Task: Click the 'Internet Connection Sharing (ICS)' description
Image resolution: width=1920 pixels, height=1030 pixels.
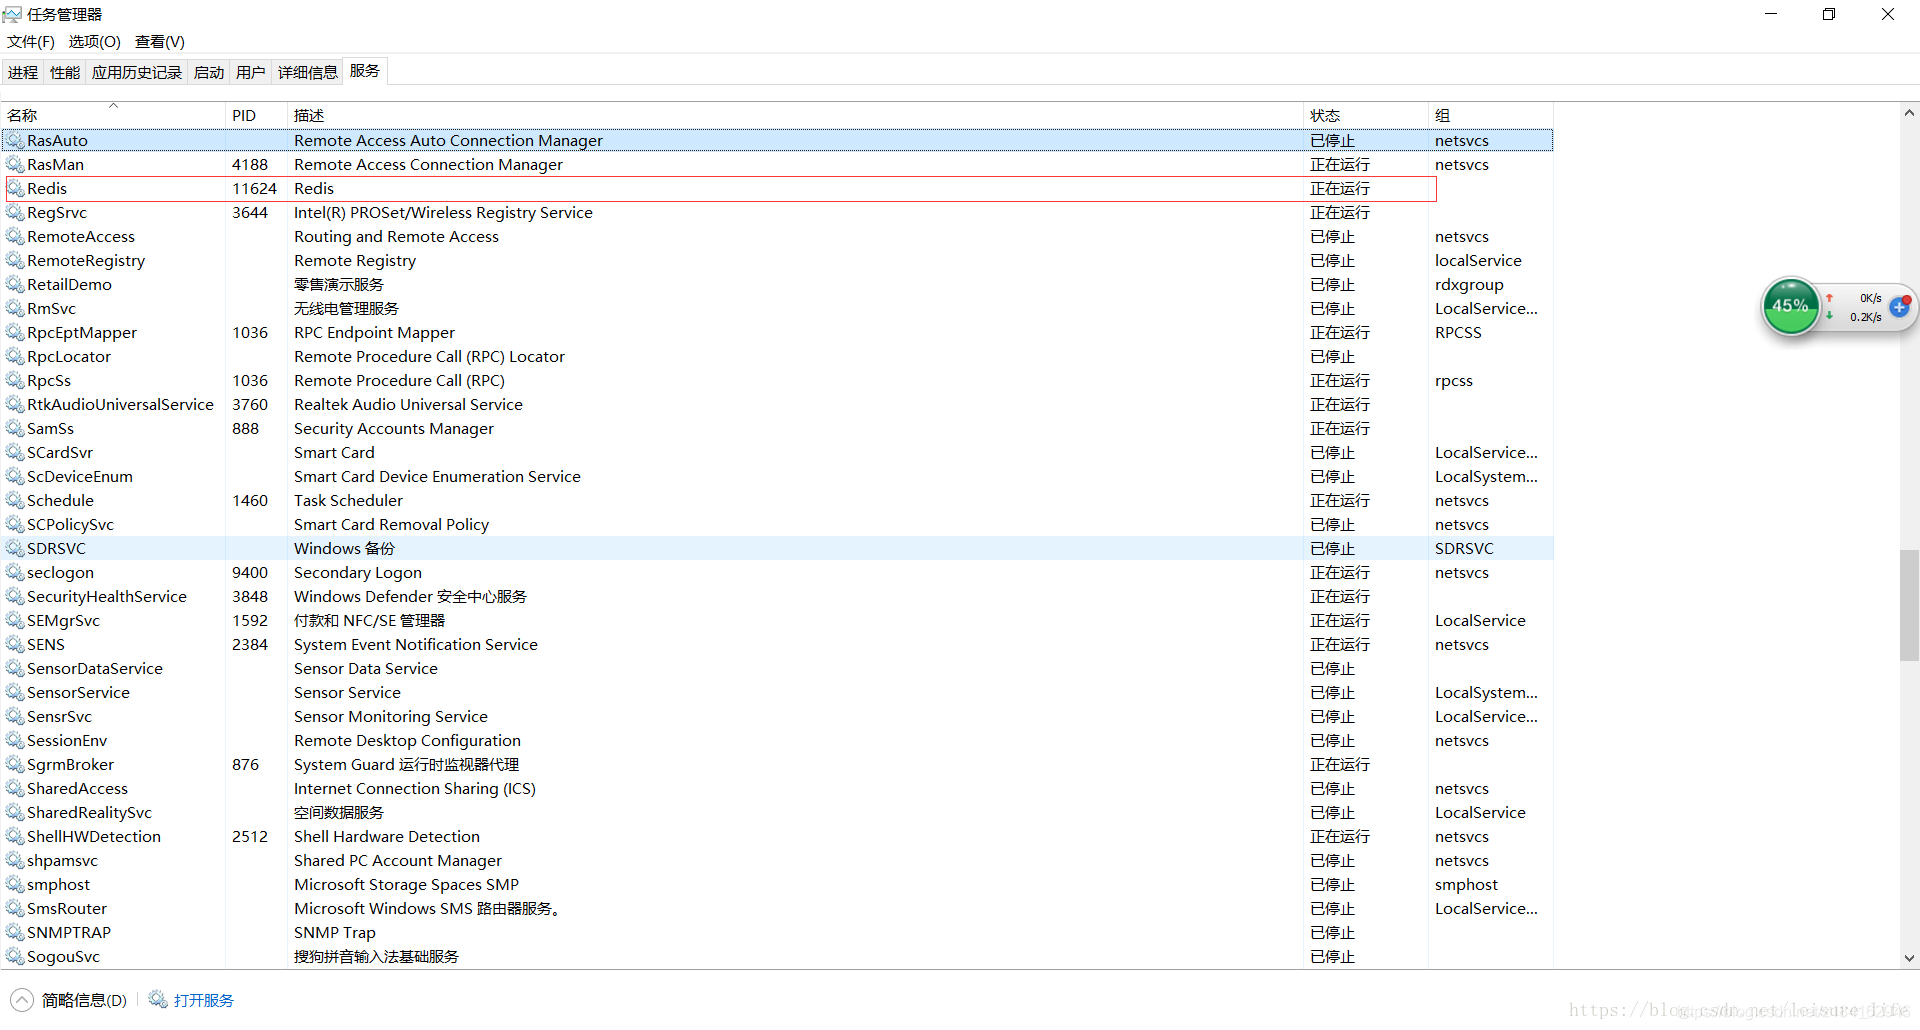Action: click(x=415, y=789)
